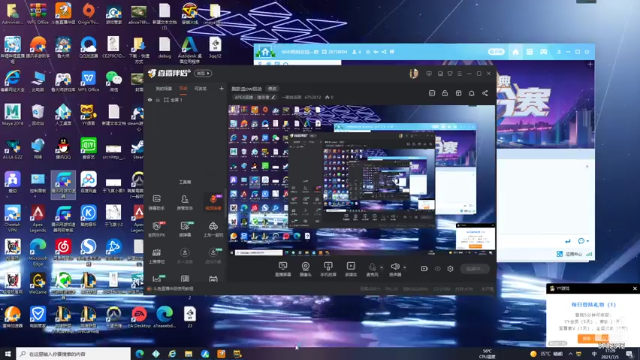
Task: Expand microphone options arrow
Action: [382, 268]
